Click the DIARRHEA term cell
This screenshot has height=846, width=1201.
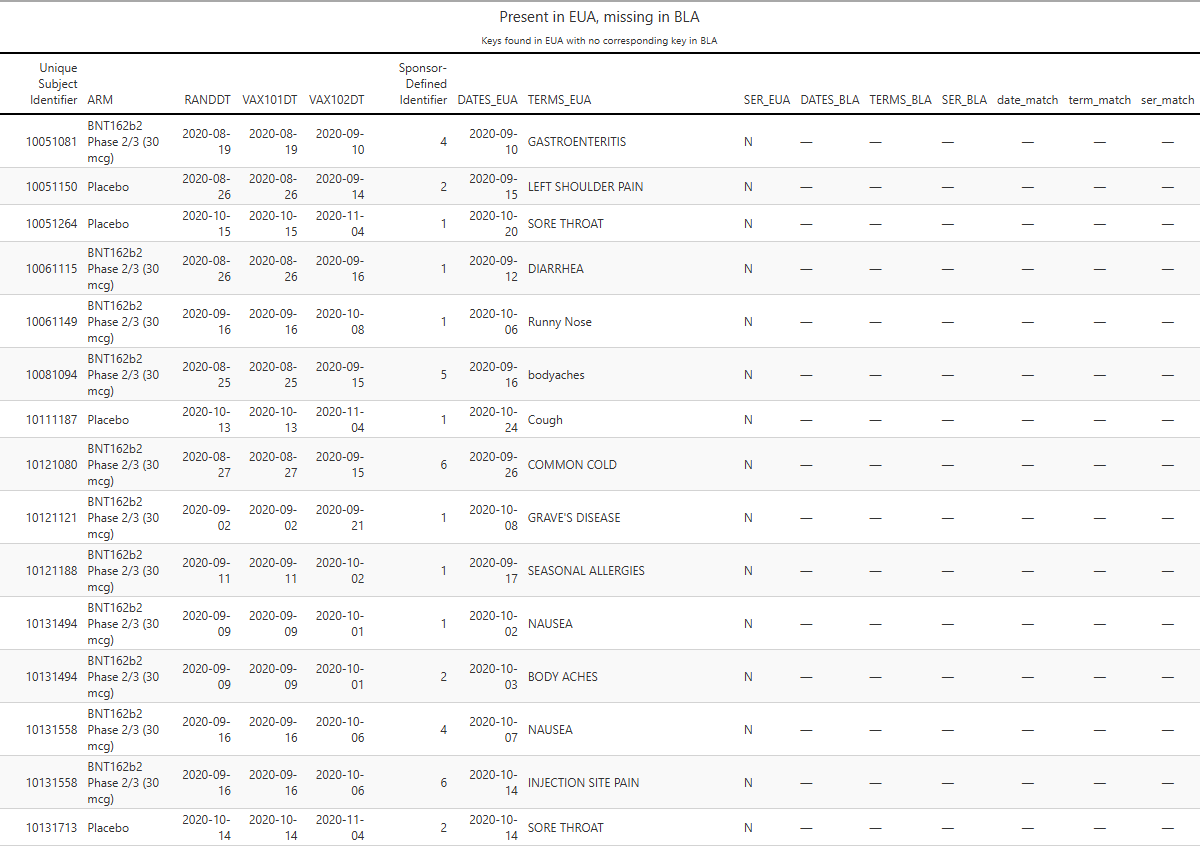pos(556,269)
